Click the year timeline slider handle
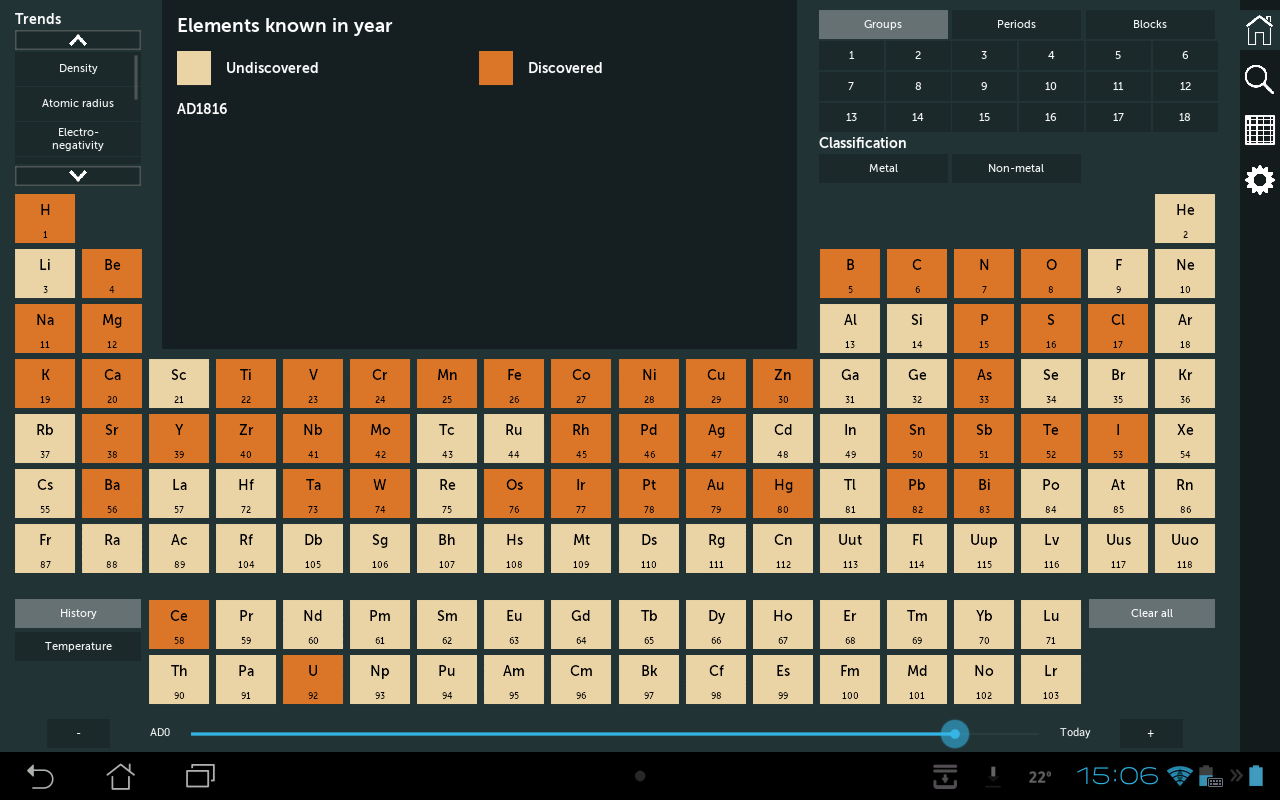This screenshot has width=1280, height=800. (x=955, y=734)
